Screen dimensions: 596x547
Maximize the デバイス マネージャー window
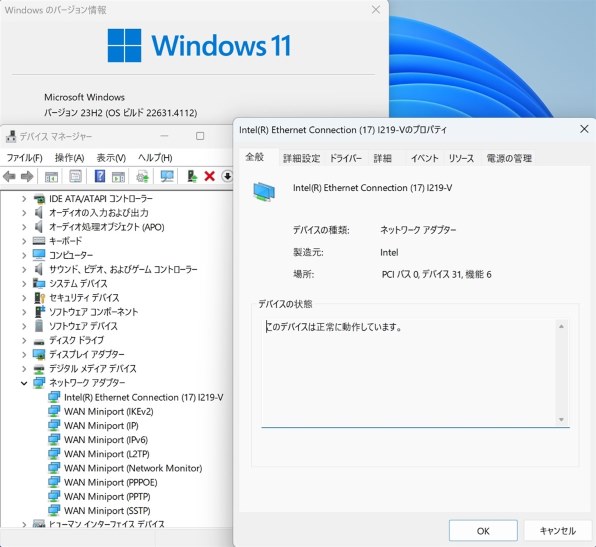[200, 136]
